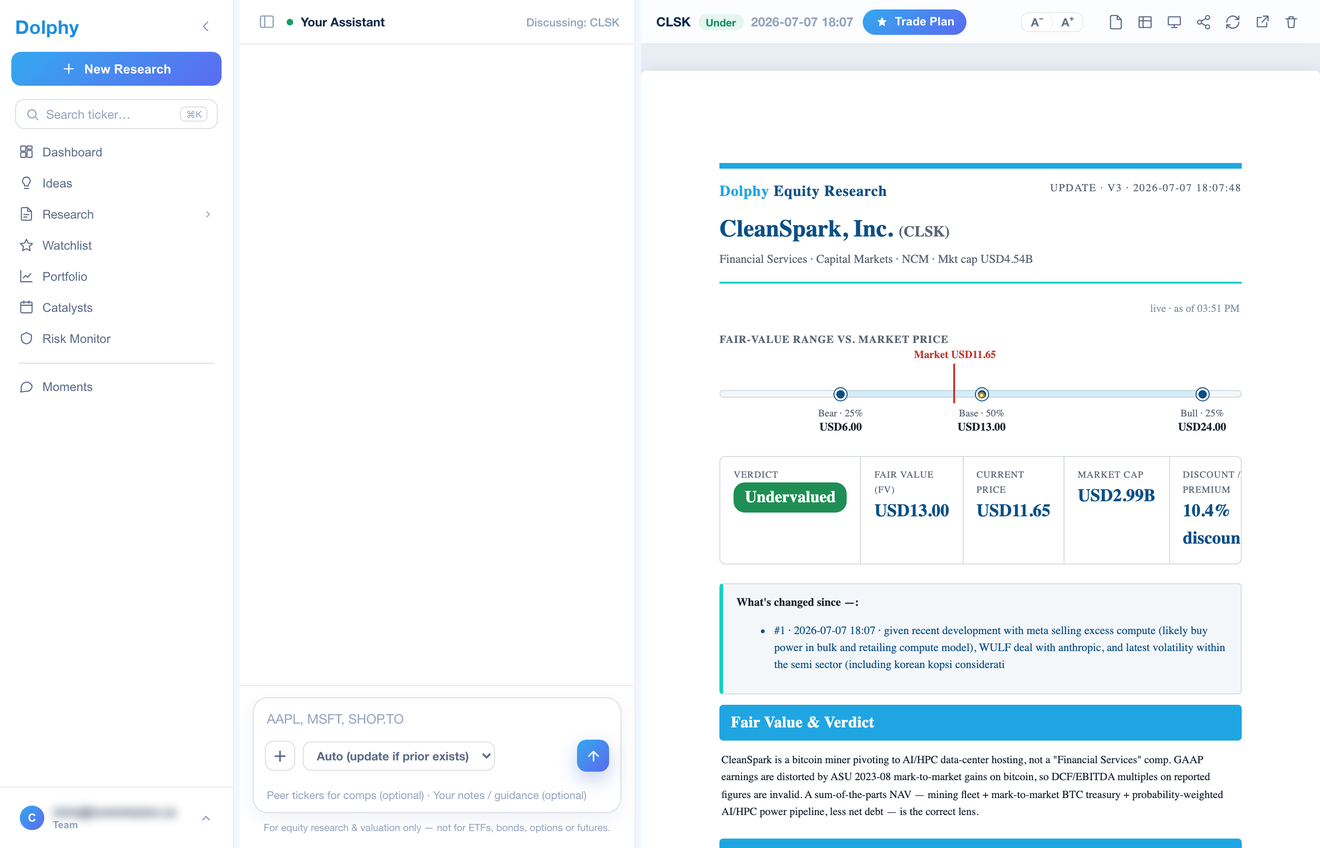Click the "What's changed since" heading
Screen dimensions: 1320x848
coord(797,602)
